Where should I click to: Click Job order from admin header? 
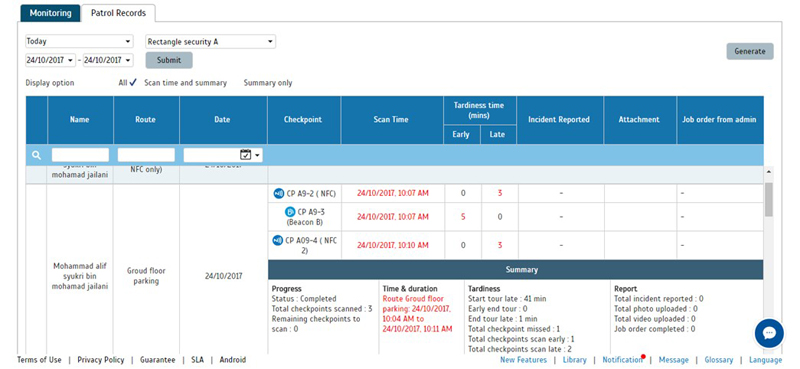click(719, 120)
